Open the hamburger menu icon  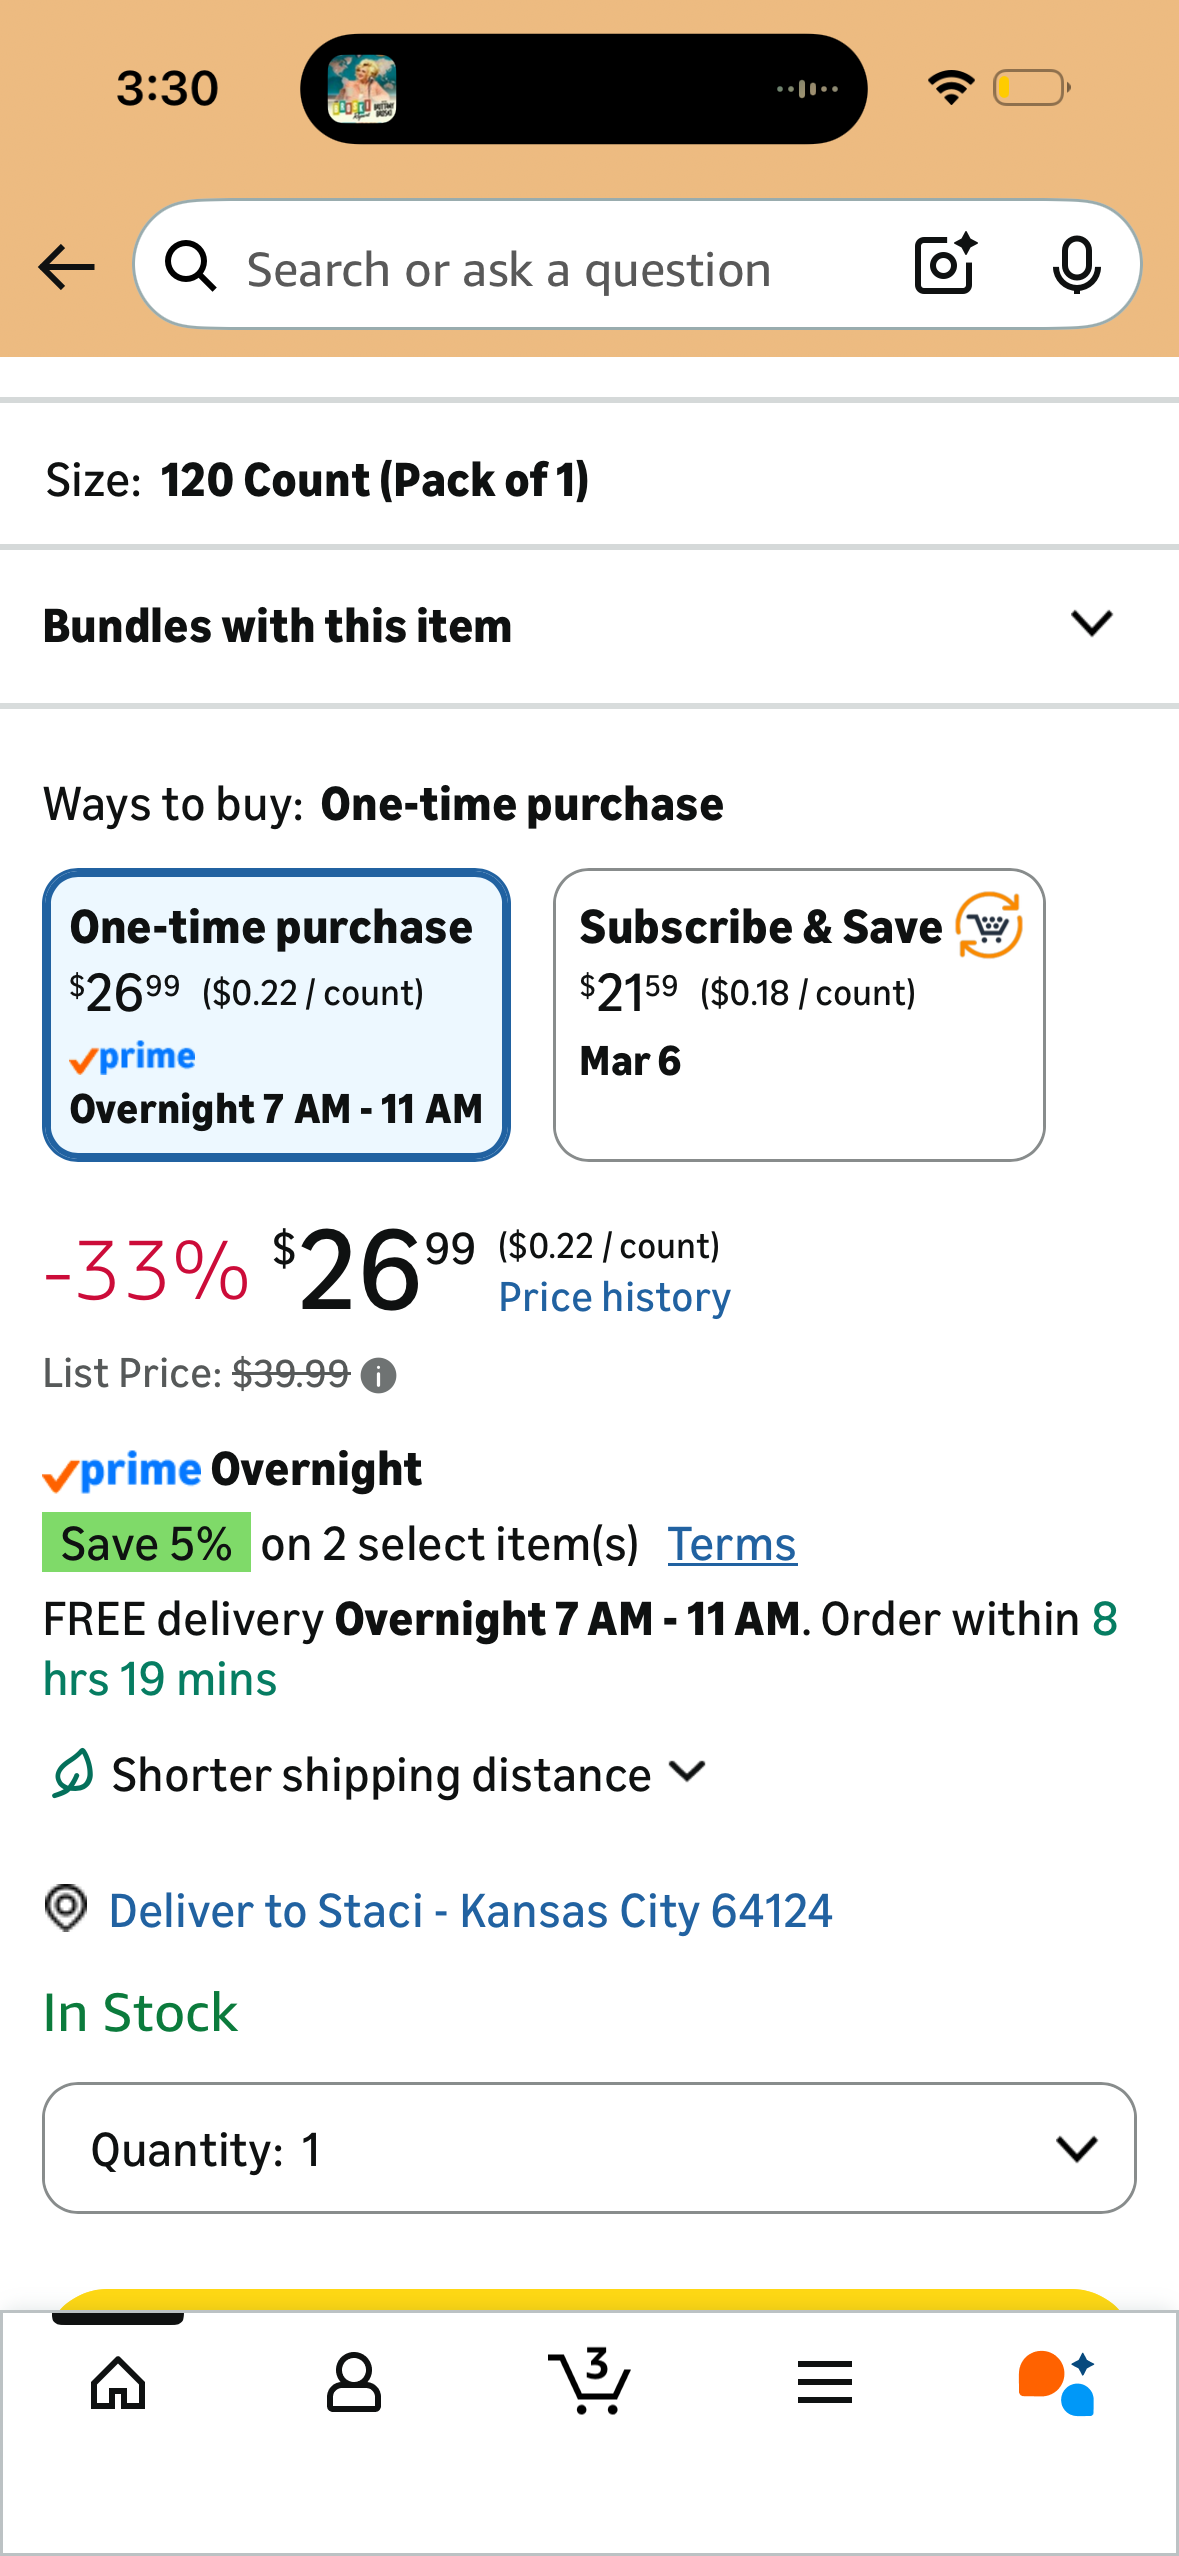click(x=825, y=2382)
